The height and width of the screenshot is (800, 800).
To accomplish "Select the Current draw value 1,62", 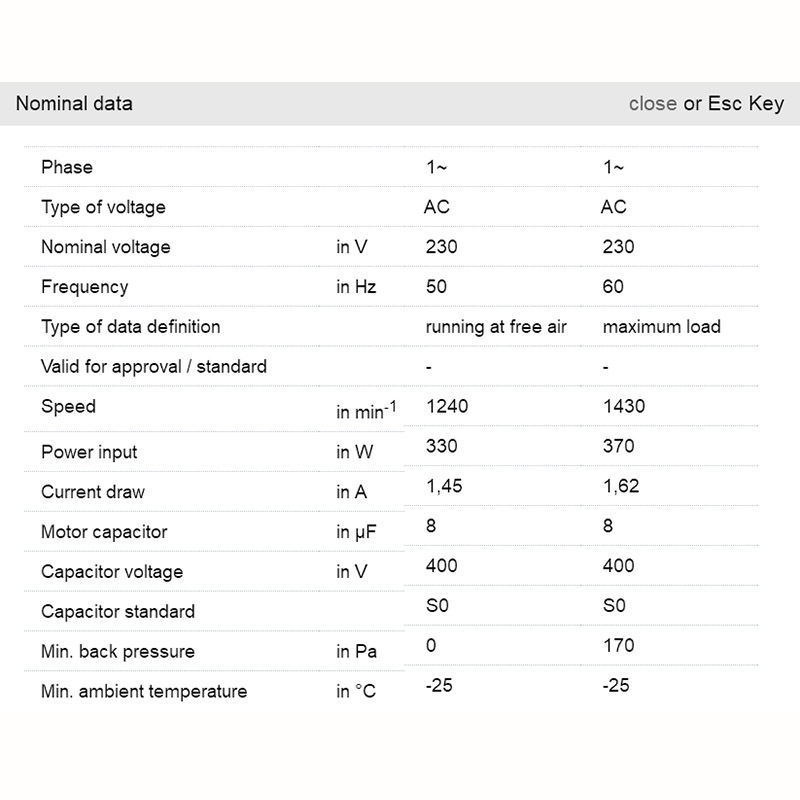I will [621, 486].
